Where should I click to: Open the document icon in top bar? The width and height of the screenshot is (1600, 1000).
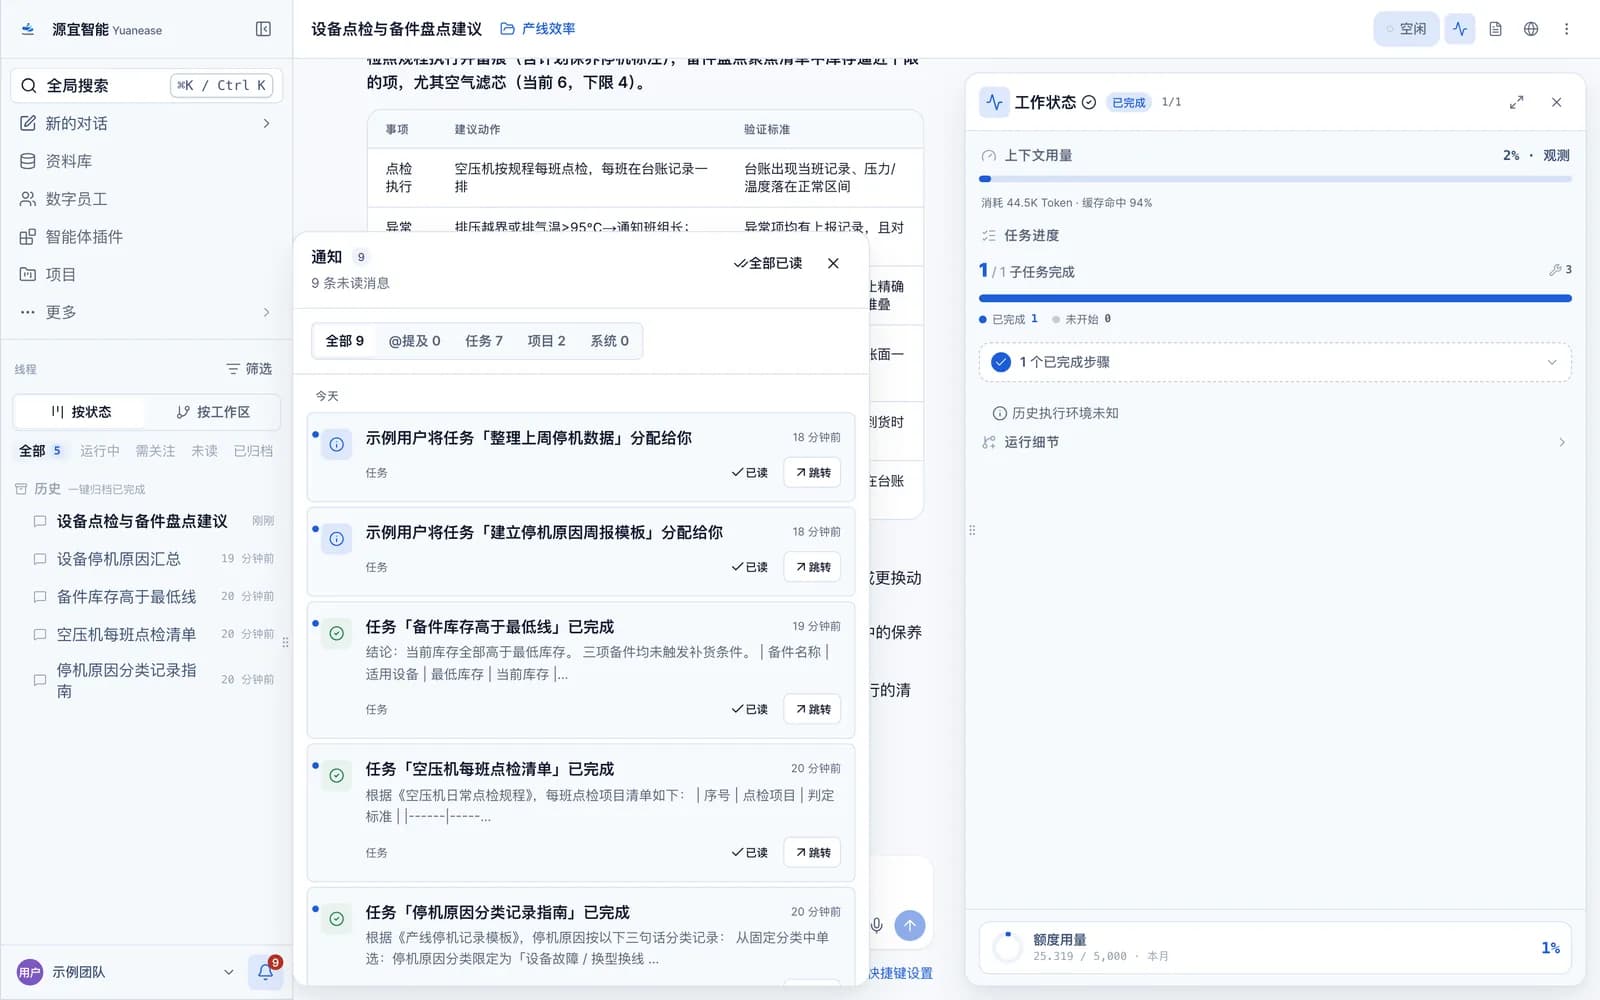click(1495, 29)
